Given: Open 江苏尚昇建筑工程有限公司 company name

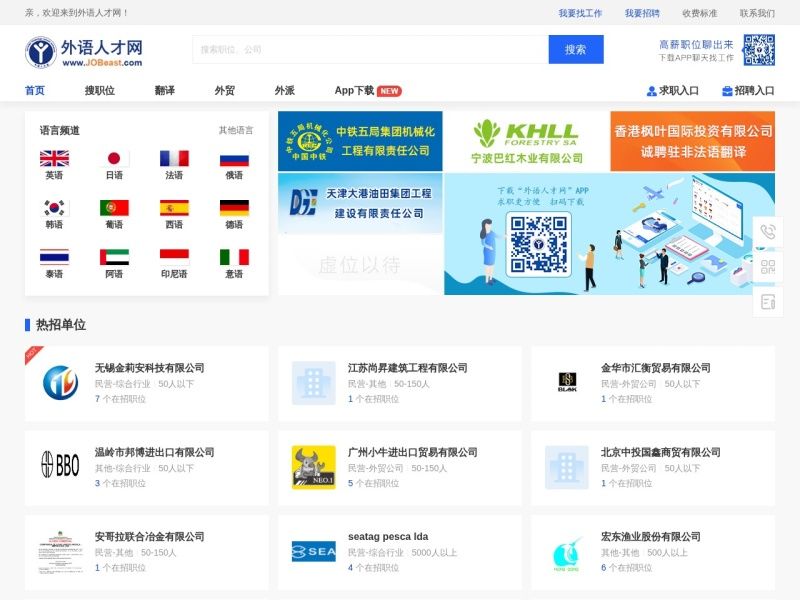Looking at the screenshot, I should tap(408, 368).
